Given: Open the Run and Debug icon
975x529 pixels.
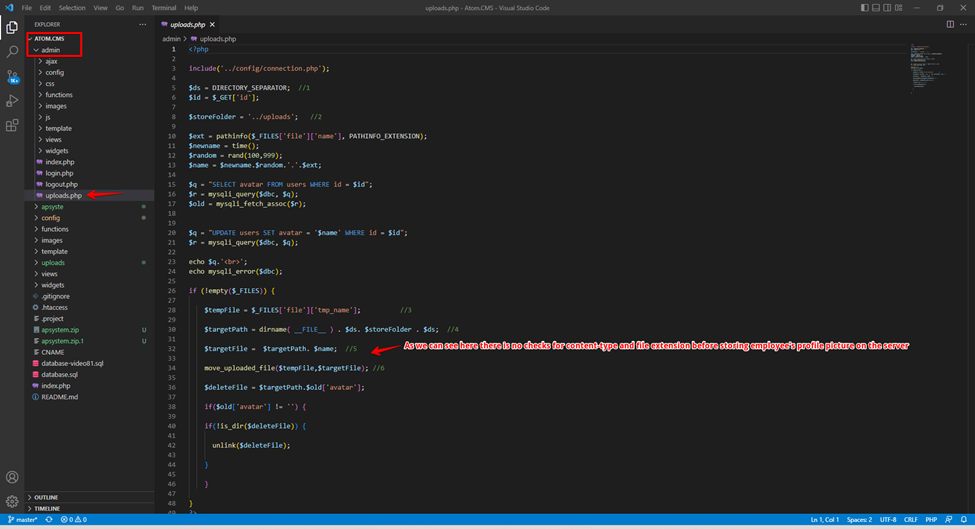Looking at the screenshot, I should pyautogui.click(x=12, y=101).
